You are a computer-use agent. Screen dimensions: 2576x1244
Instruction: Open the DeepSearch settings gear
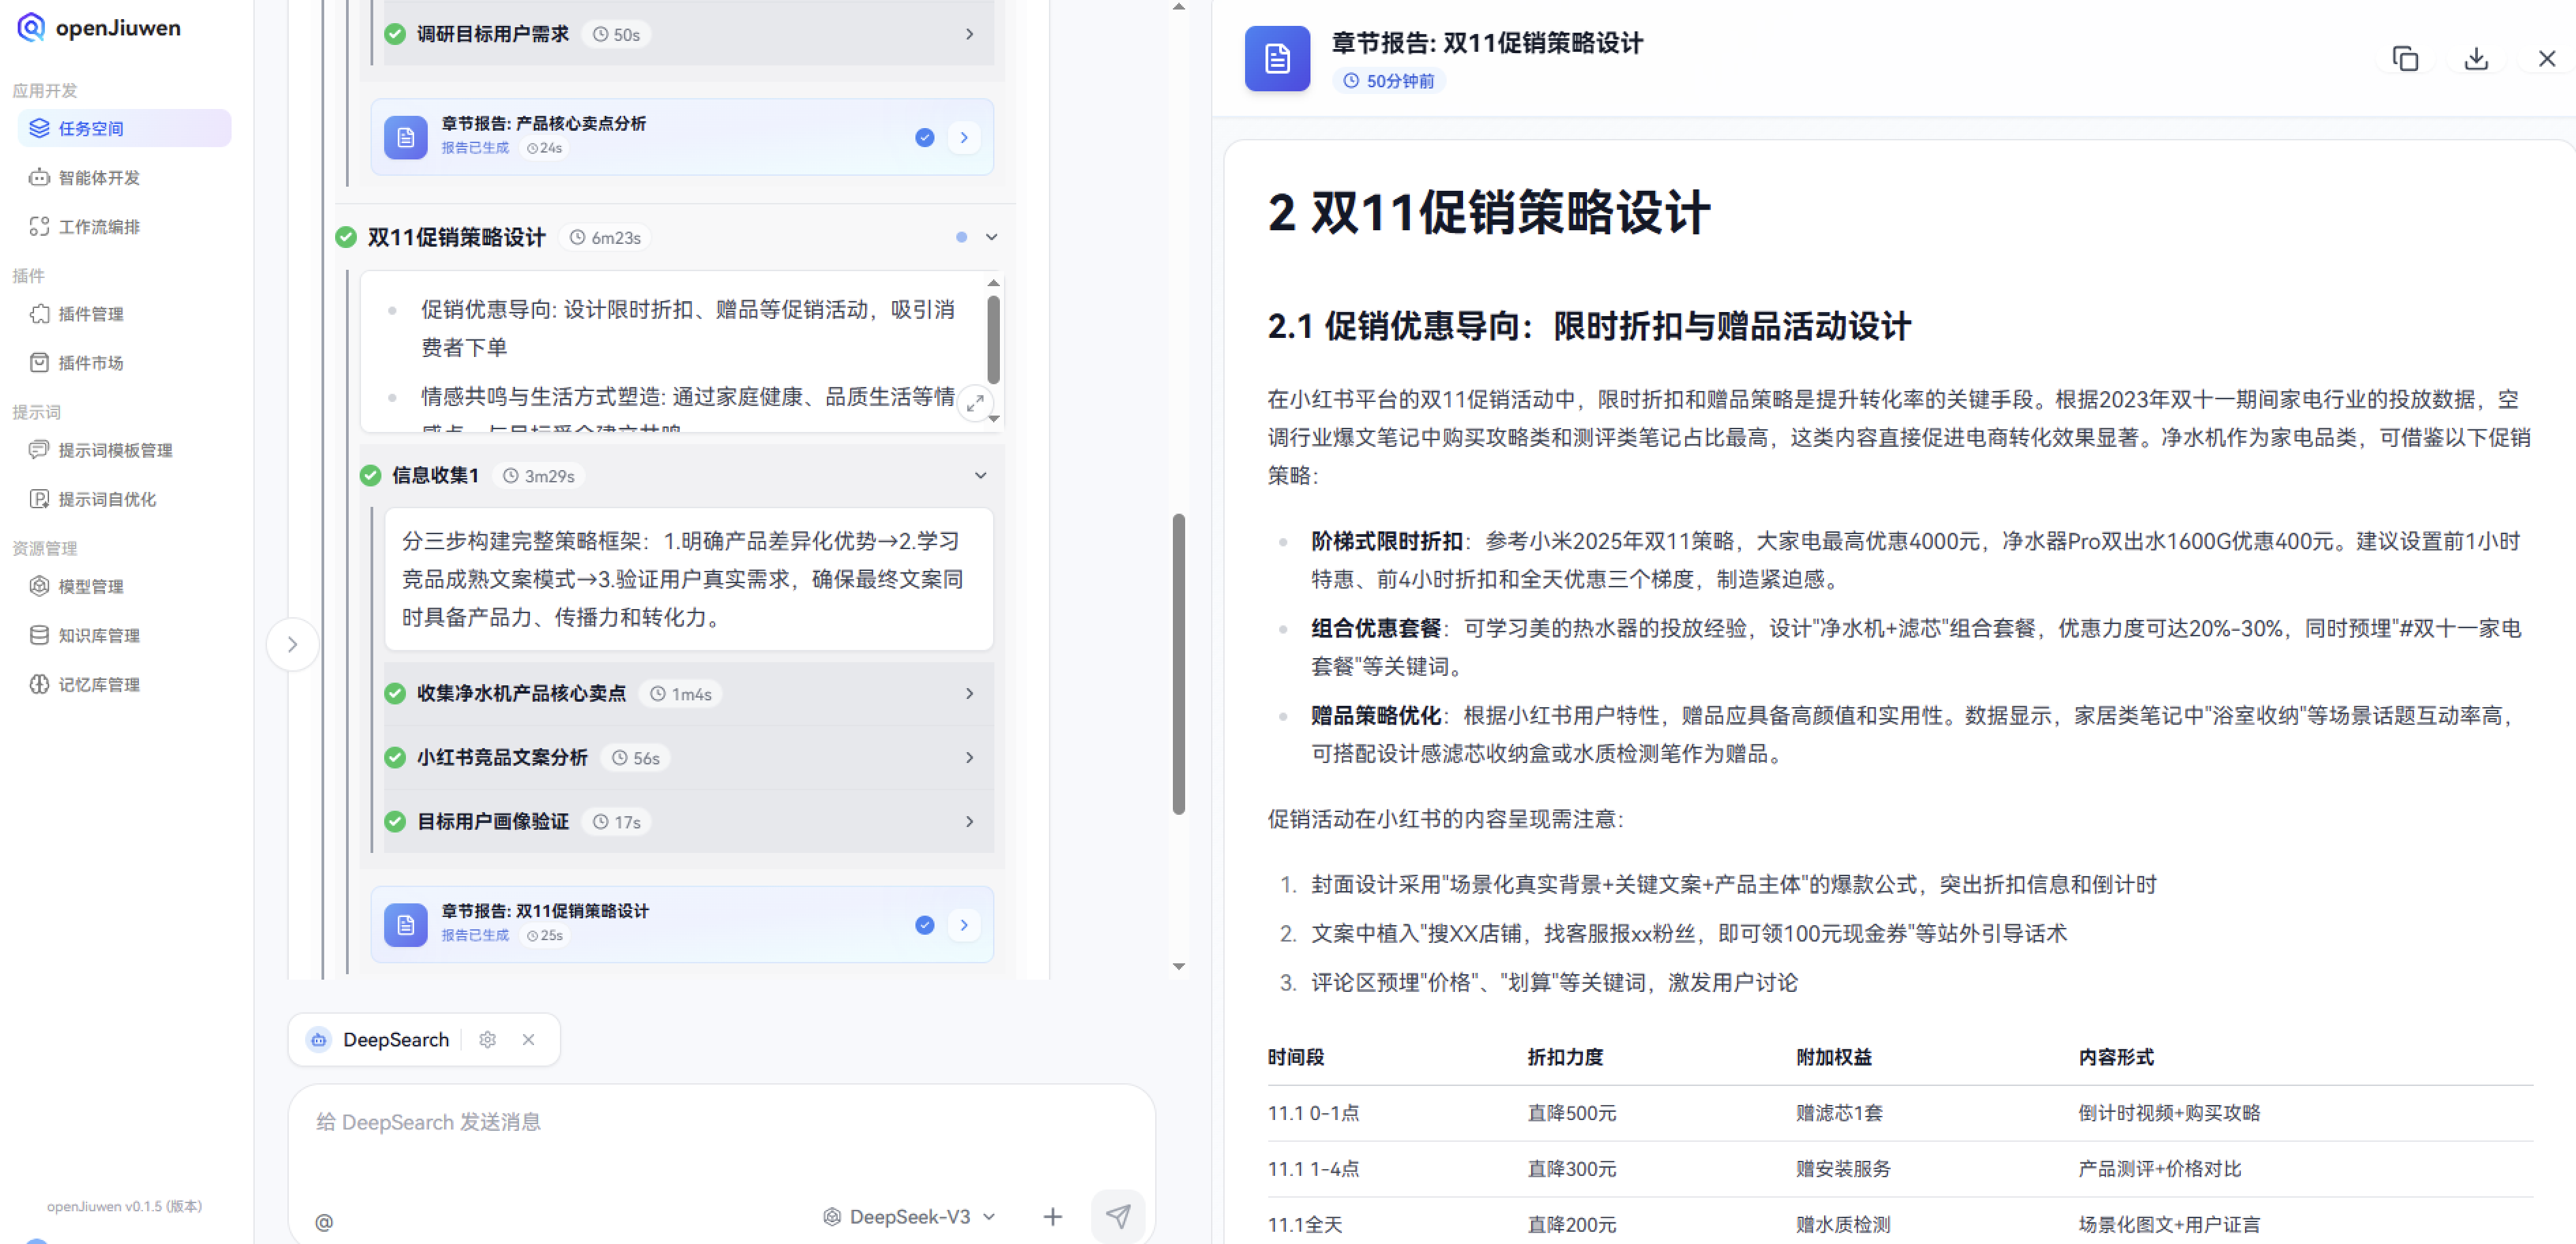(487, 1040)
